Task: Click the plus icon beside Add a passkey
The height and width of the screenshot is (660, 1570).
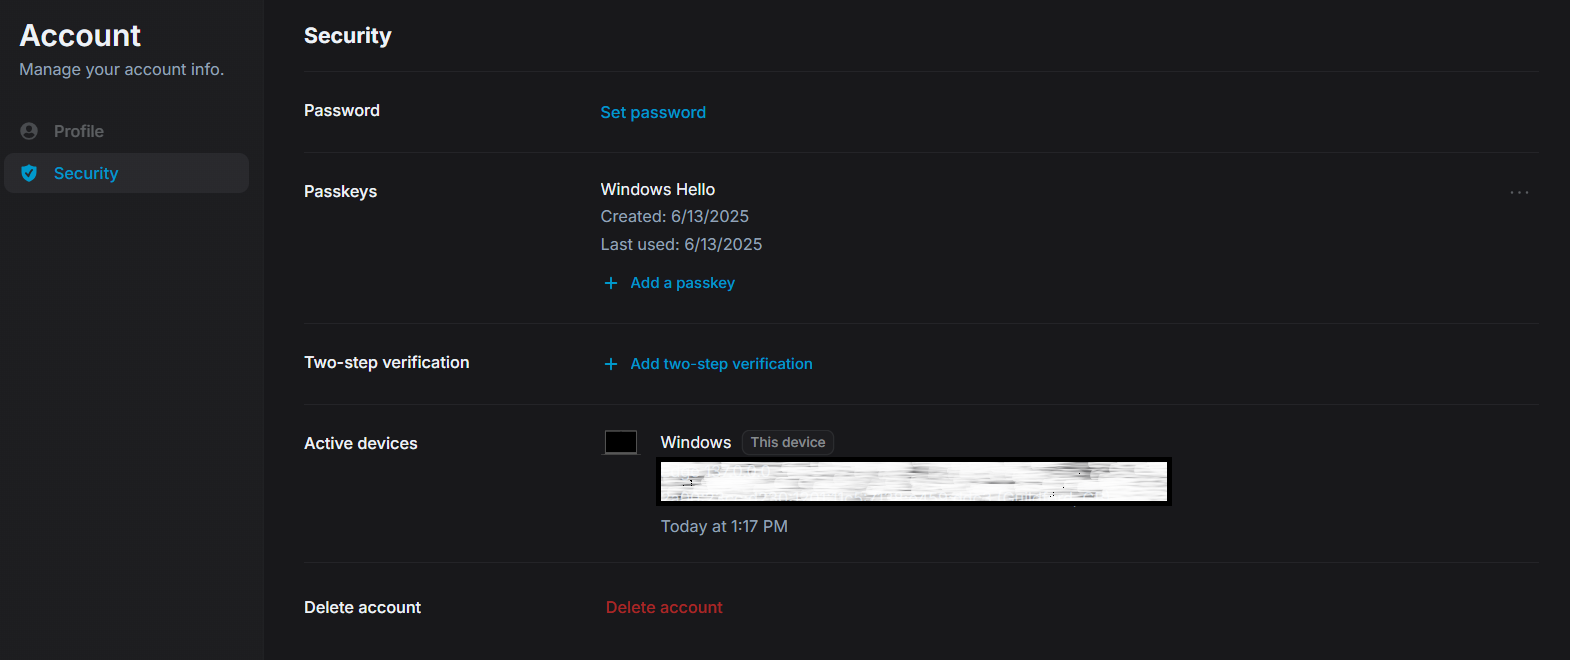Action: coord(611,283)
